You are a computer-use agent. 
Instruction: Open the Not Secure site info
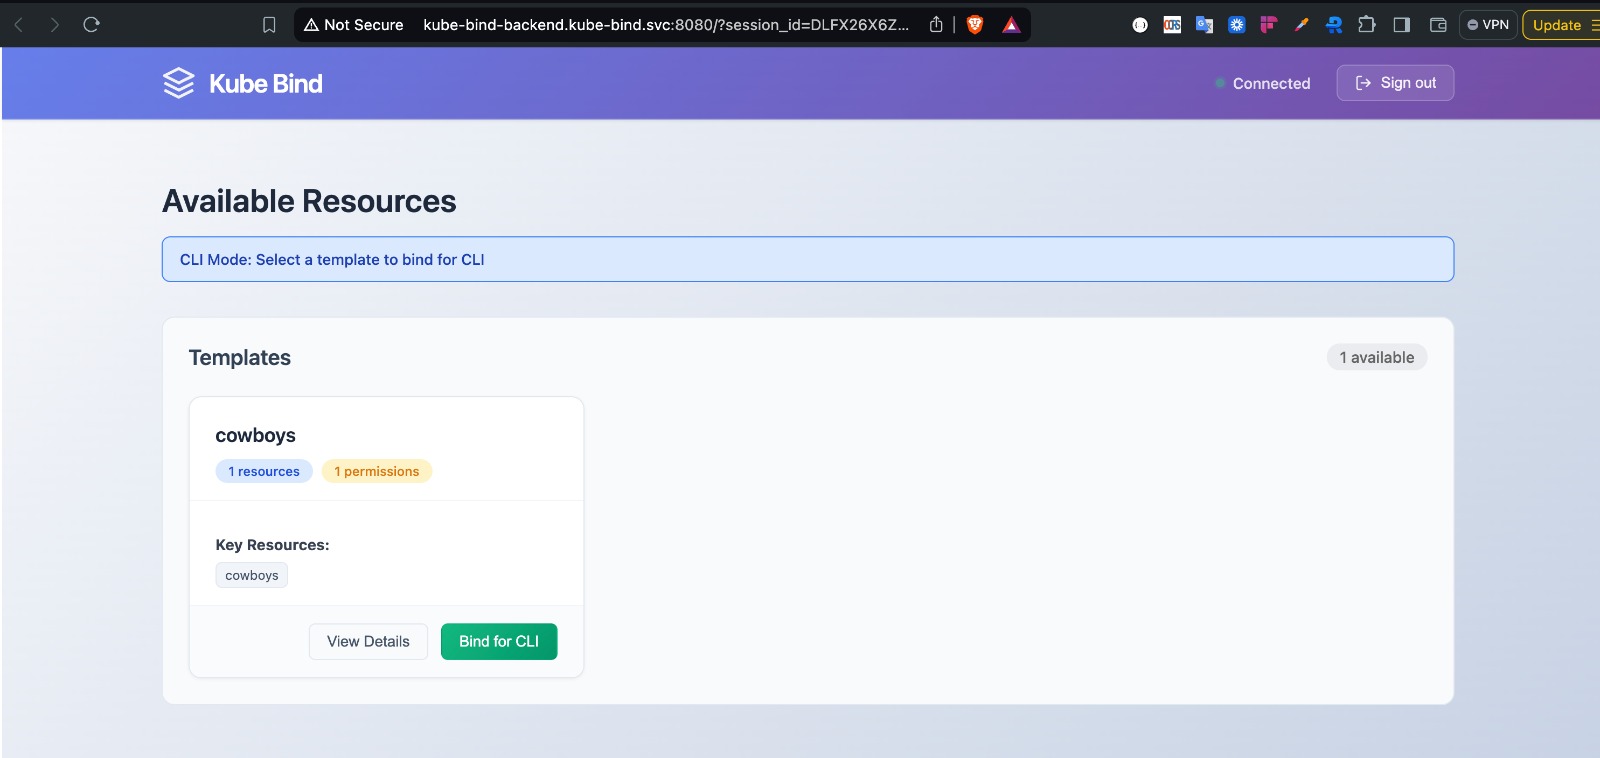click(354, 25)
